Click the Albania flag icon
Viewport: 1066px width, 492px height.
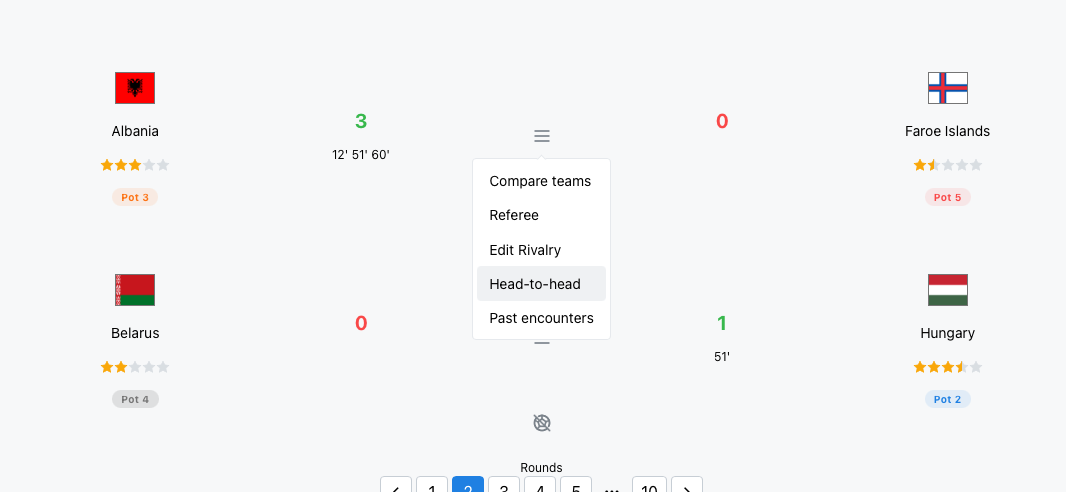pos(135,88)
